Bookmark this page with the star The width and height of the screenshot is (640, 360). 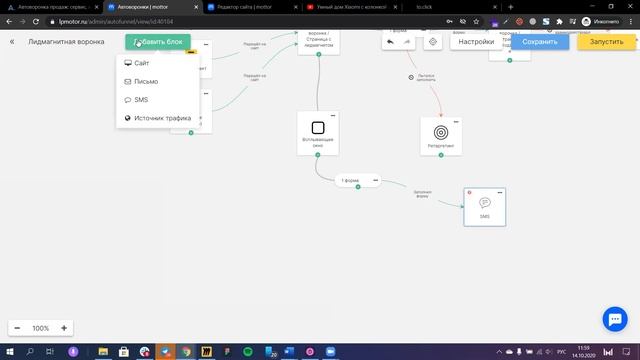(476, 22)
